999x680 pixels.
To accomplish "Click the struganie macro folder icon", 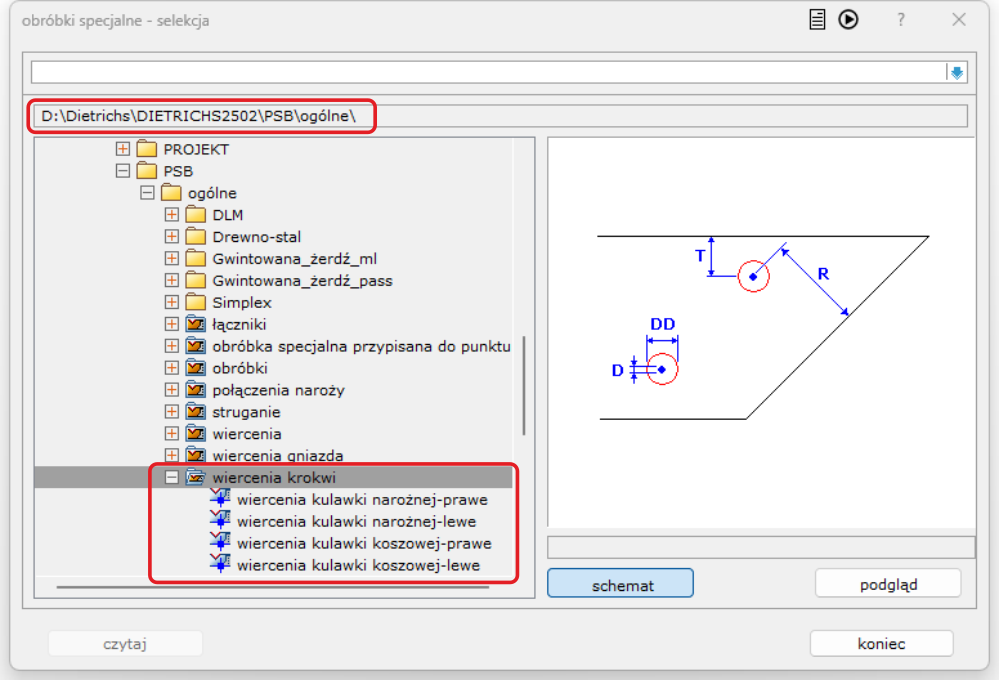I will click(196, 411).
